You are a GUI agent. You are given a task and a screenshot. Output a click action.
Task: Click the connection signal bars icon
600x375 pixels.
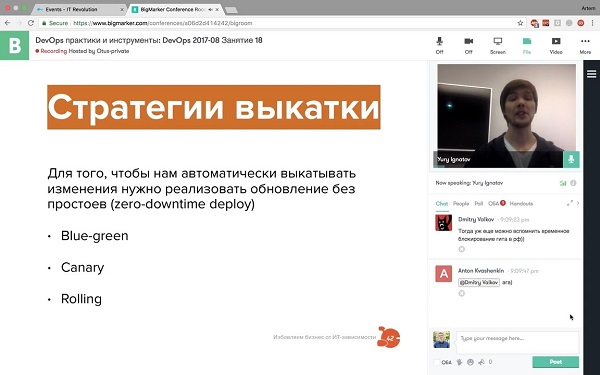(563, 183)
